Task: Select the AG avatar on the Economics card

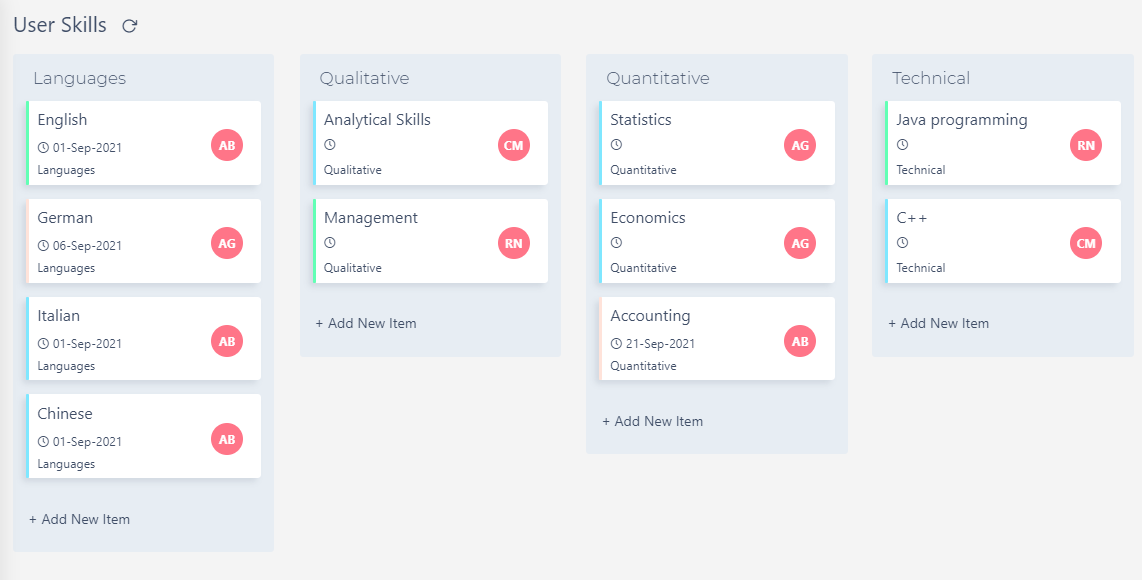Action: 800,243
